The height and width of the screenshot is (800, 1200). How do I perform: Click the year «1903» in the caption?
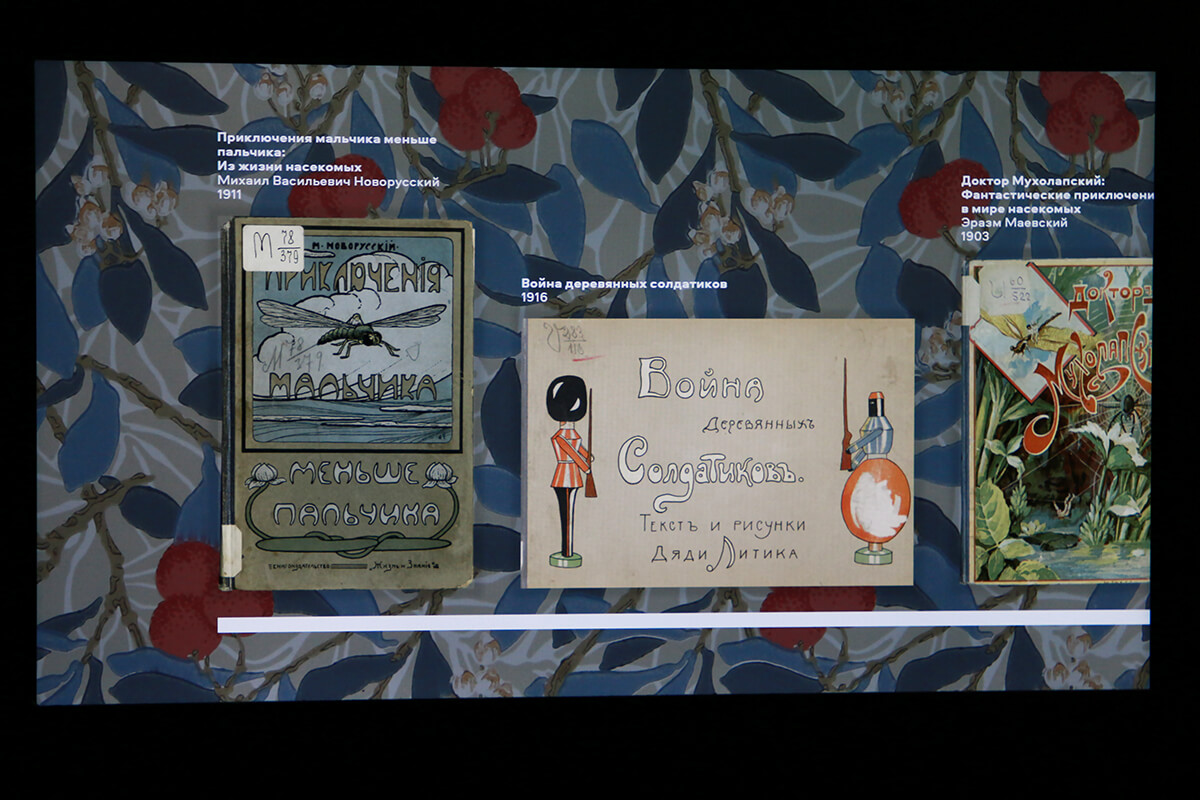point(975,237)
